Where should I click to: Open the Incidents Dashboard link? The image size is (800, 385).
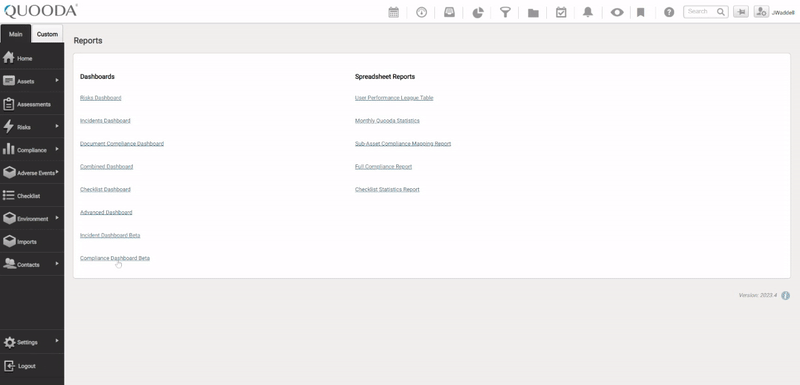(x=105, y=121)
